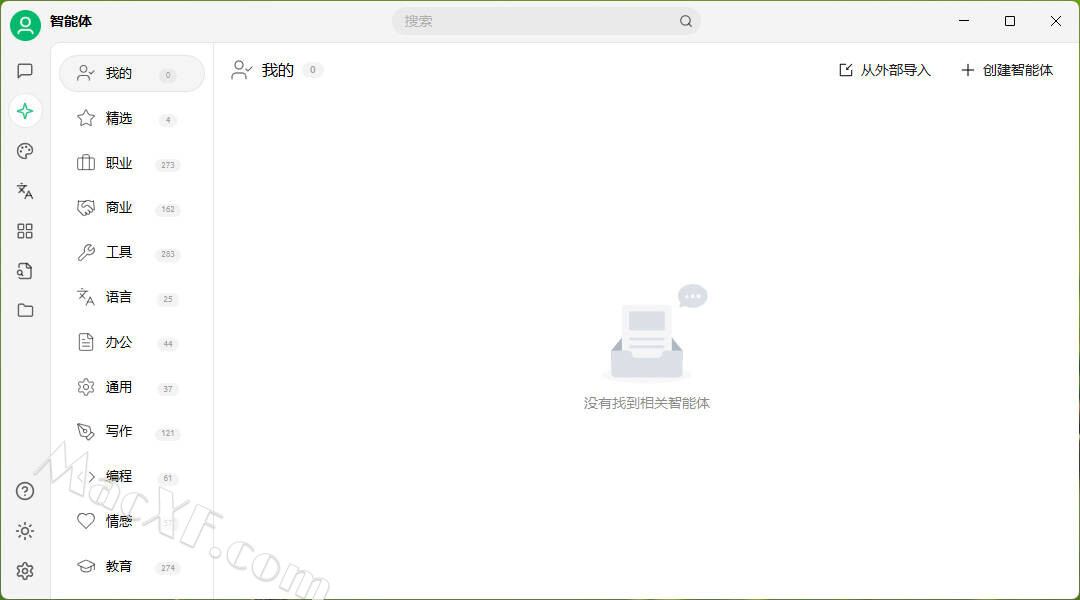Select 语言 language category
Viewport: 1080px width, 600px height.
tap(132, 298)
